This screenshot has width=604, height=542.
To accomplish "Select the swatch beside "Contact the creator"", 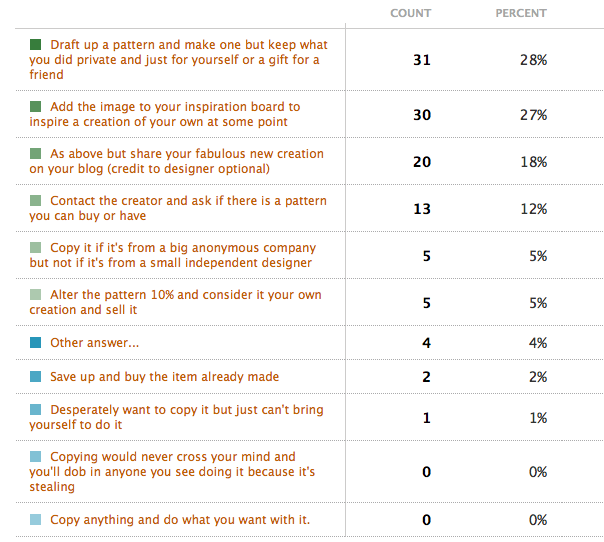I will pyautogui.click(x=36, y=201).
